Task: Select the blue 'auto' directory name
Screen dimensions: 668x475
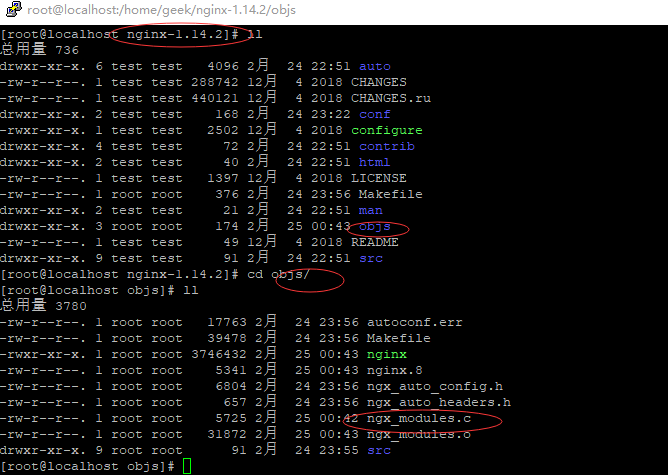Action: coord(375,66)
